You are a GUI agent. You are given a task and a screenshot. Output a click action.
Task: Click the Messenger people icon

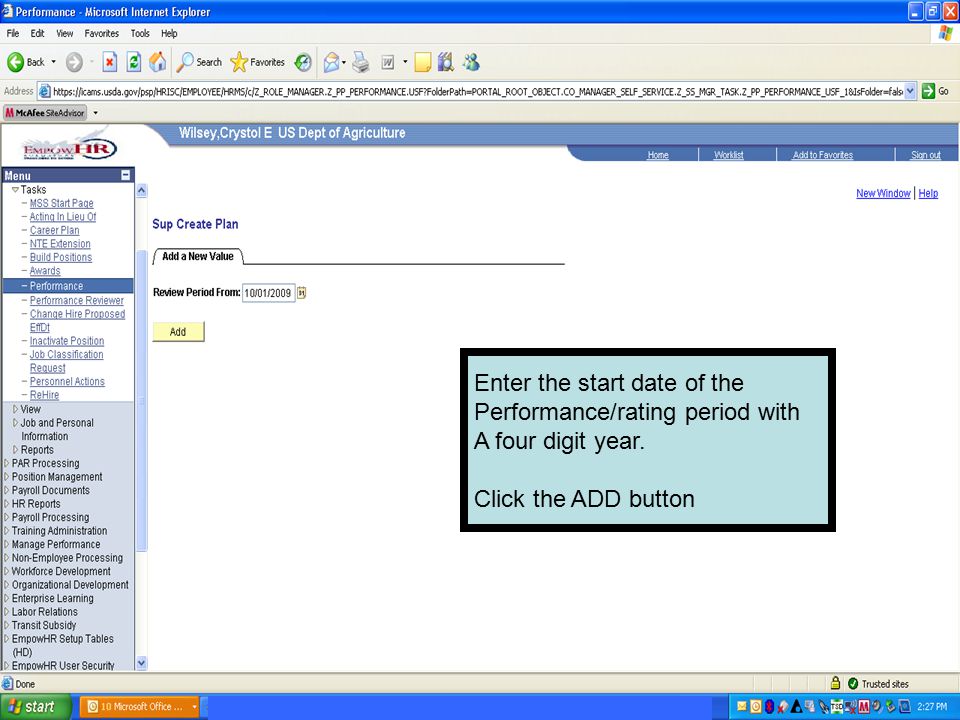tap(471, 62)
